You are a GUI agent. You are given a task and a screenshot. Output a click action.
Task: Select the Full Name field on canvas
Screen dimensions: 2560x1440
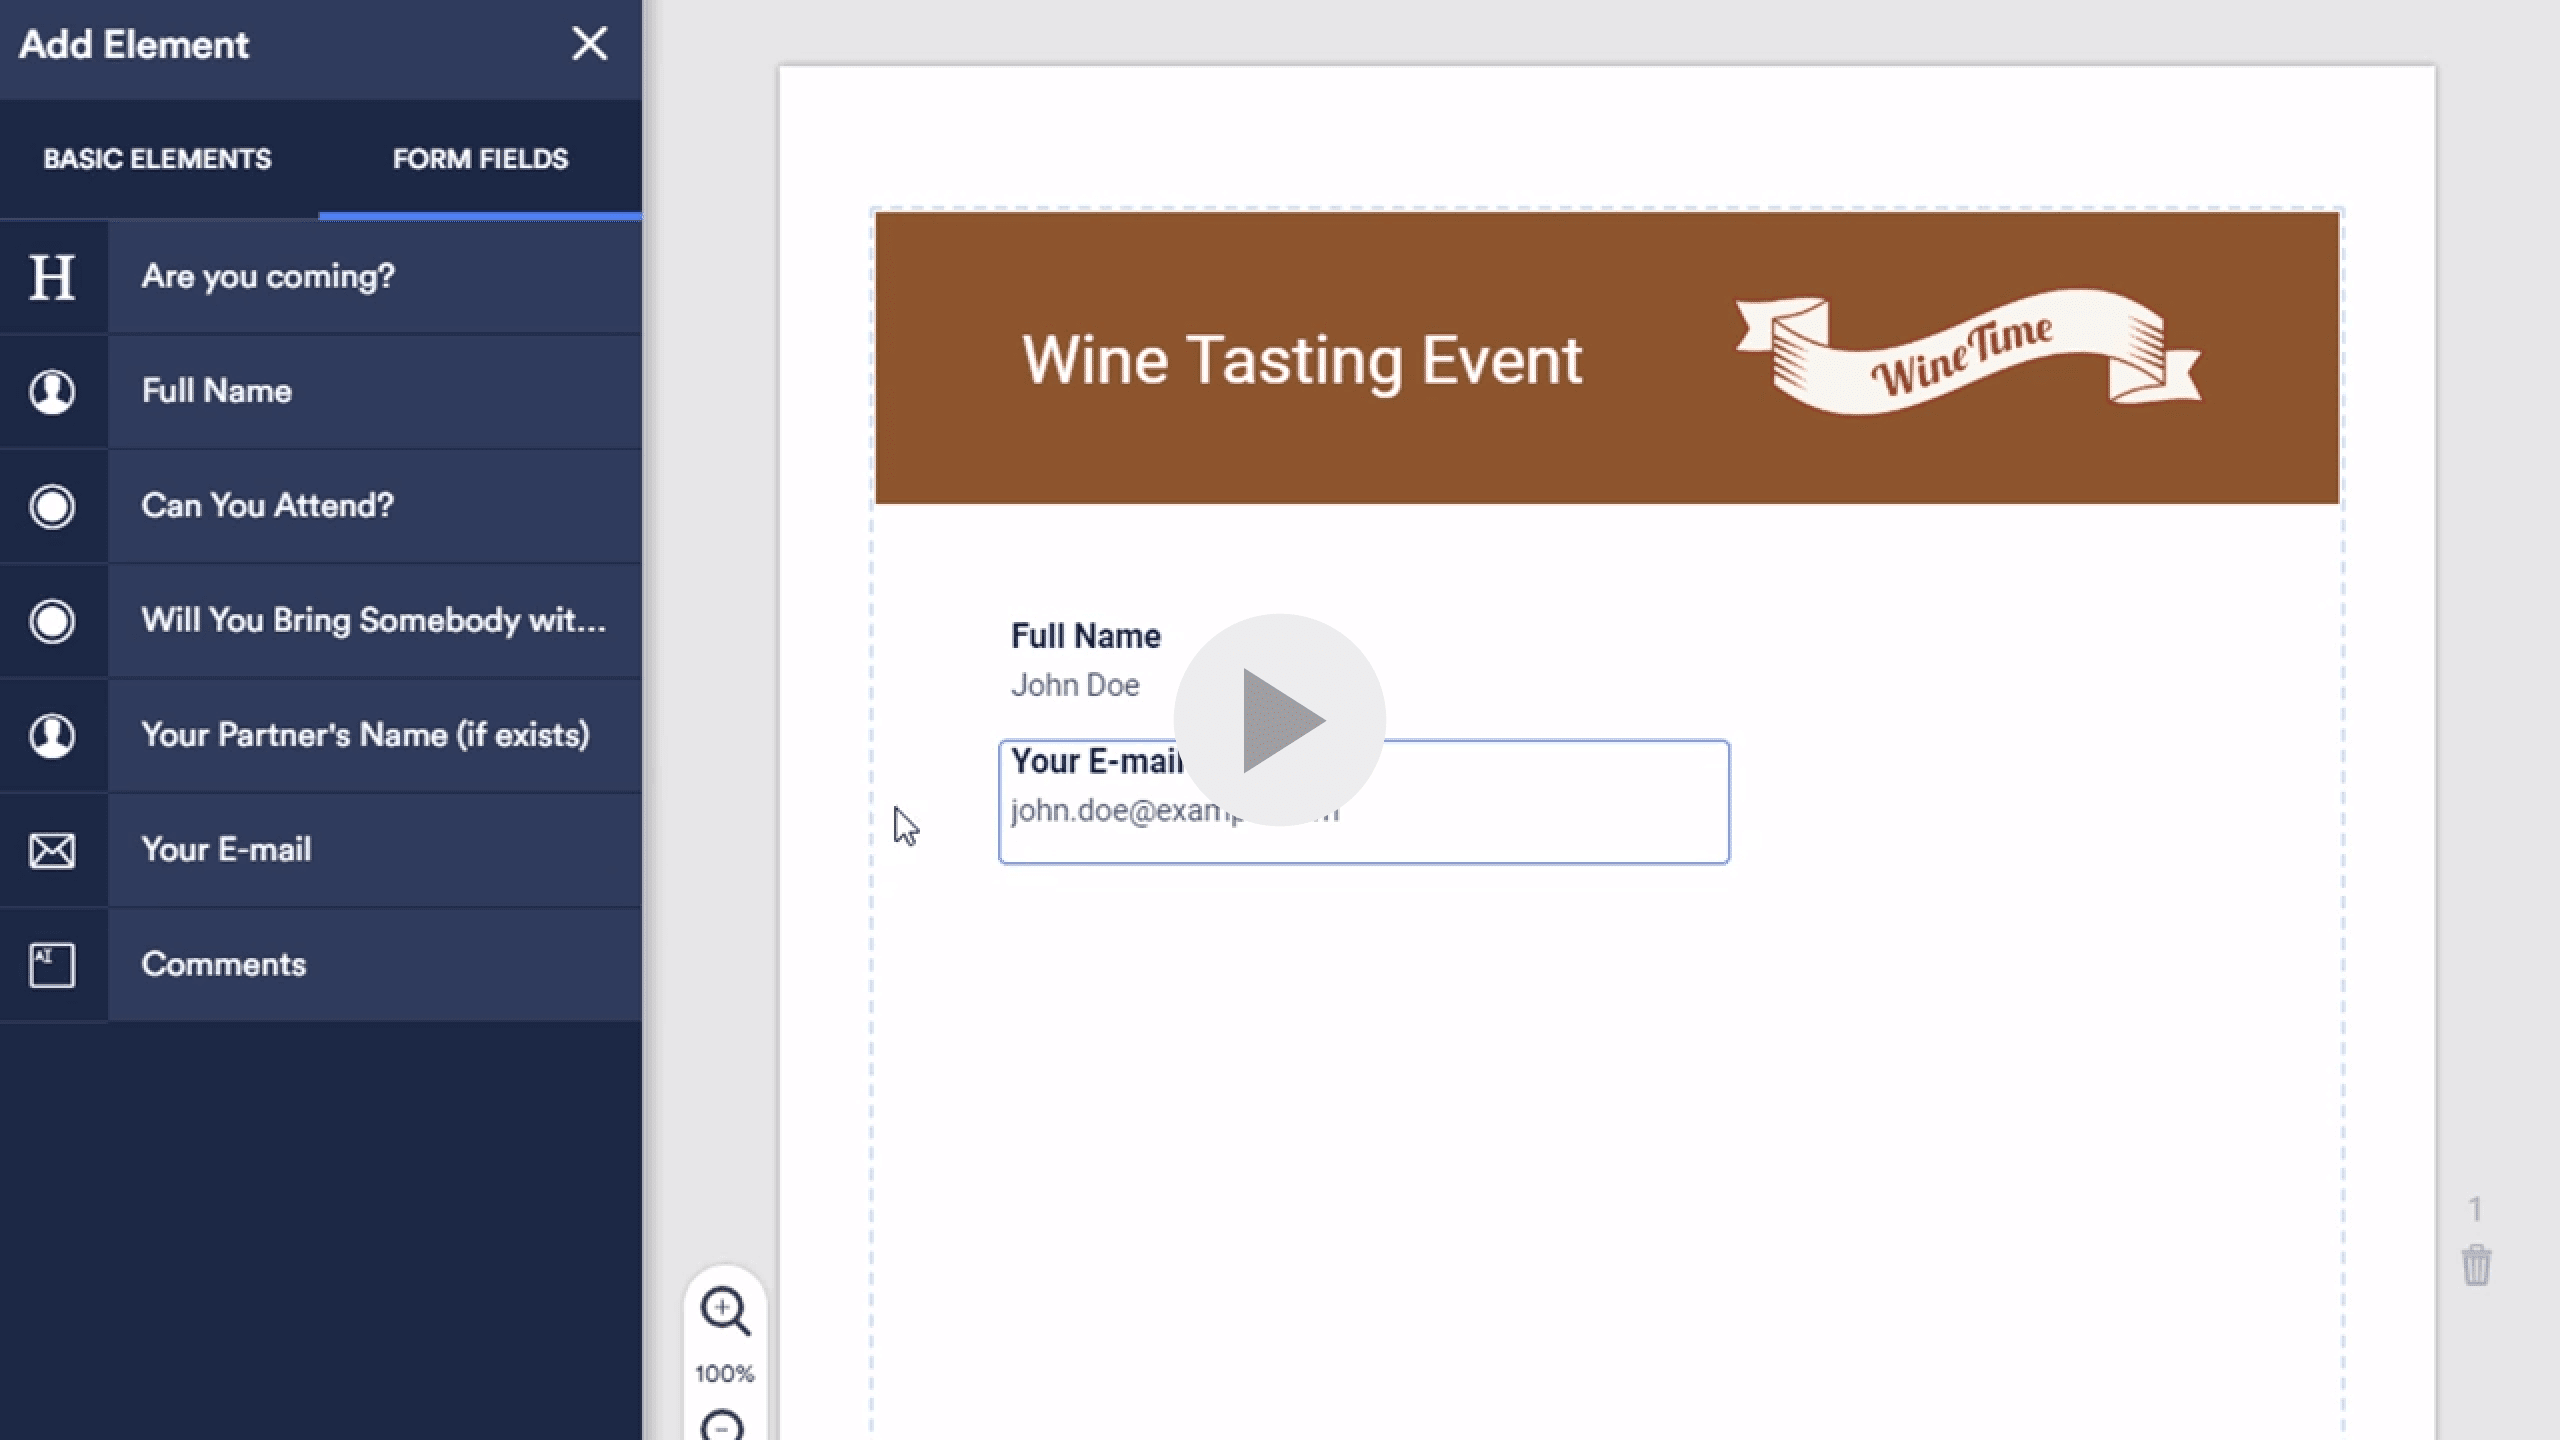[x=1086, y=660]
